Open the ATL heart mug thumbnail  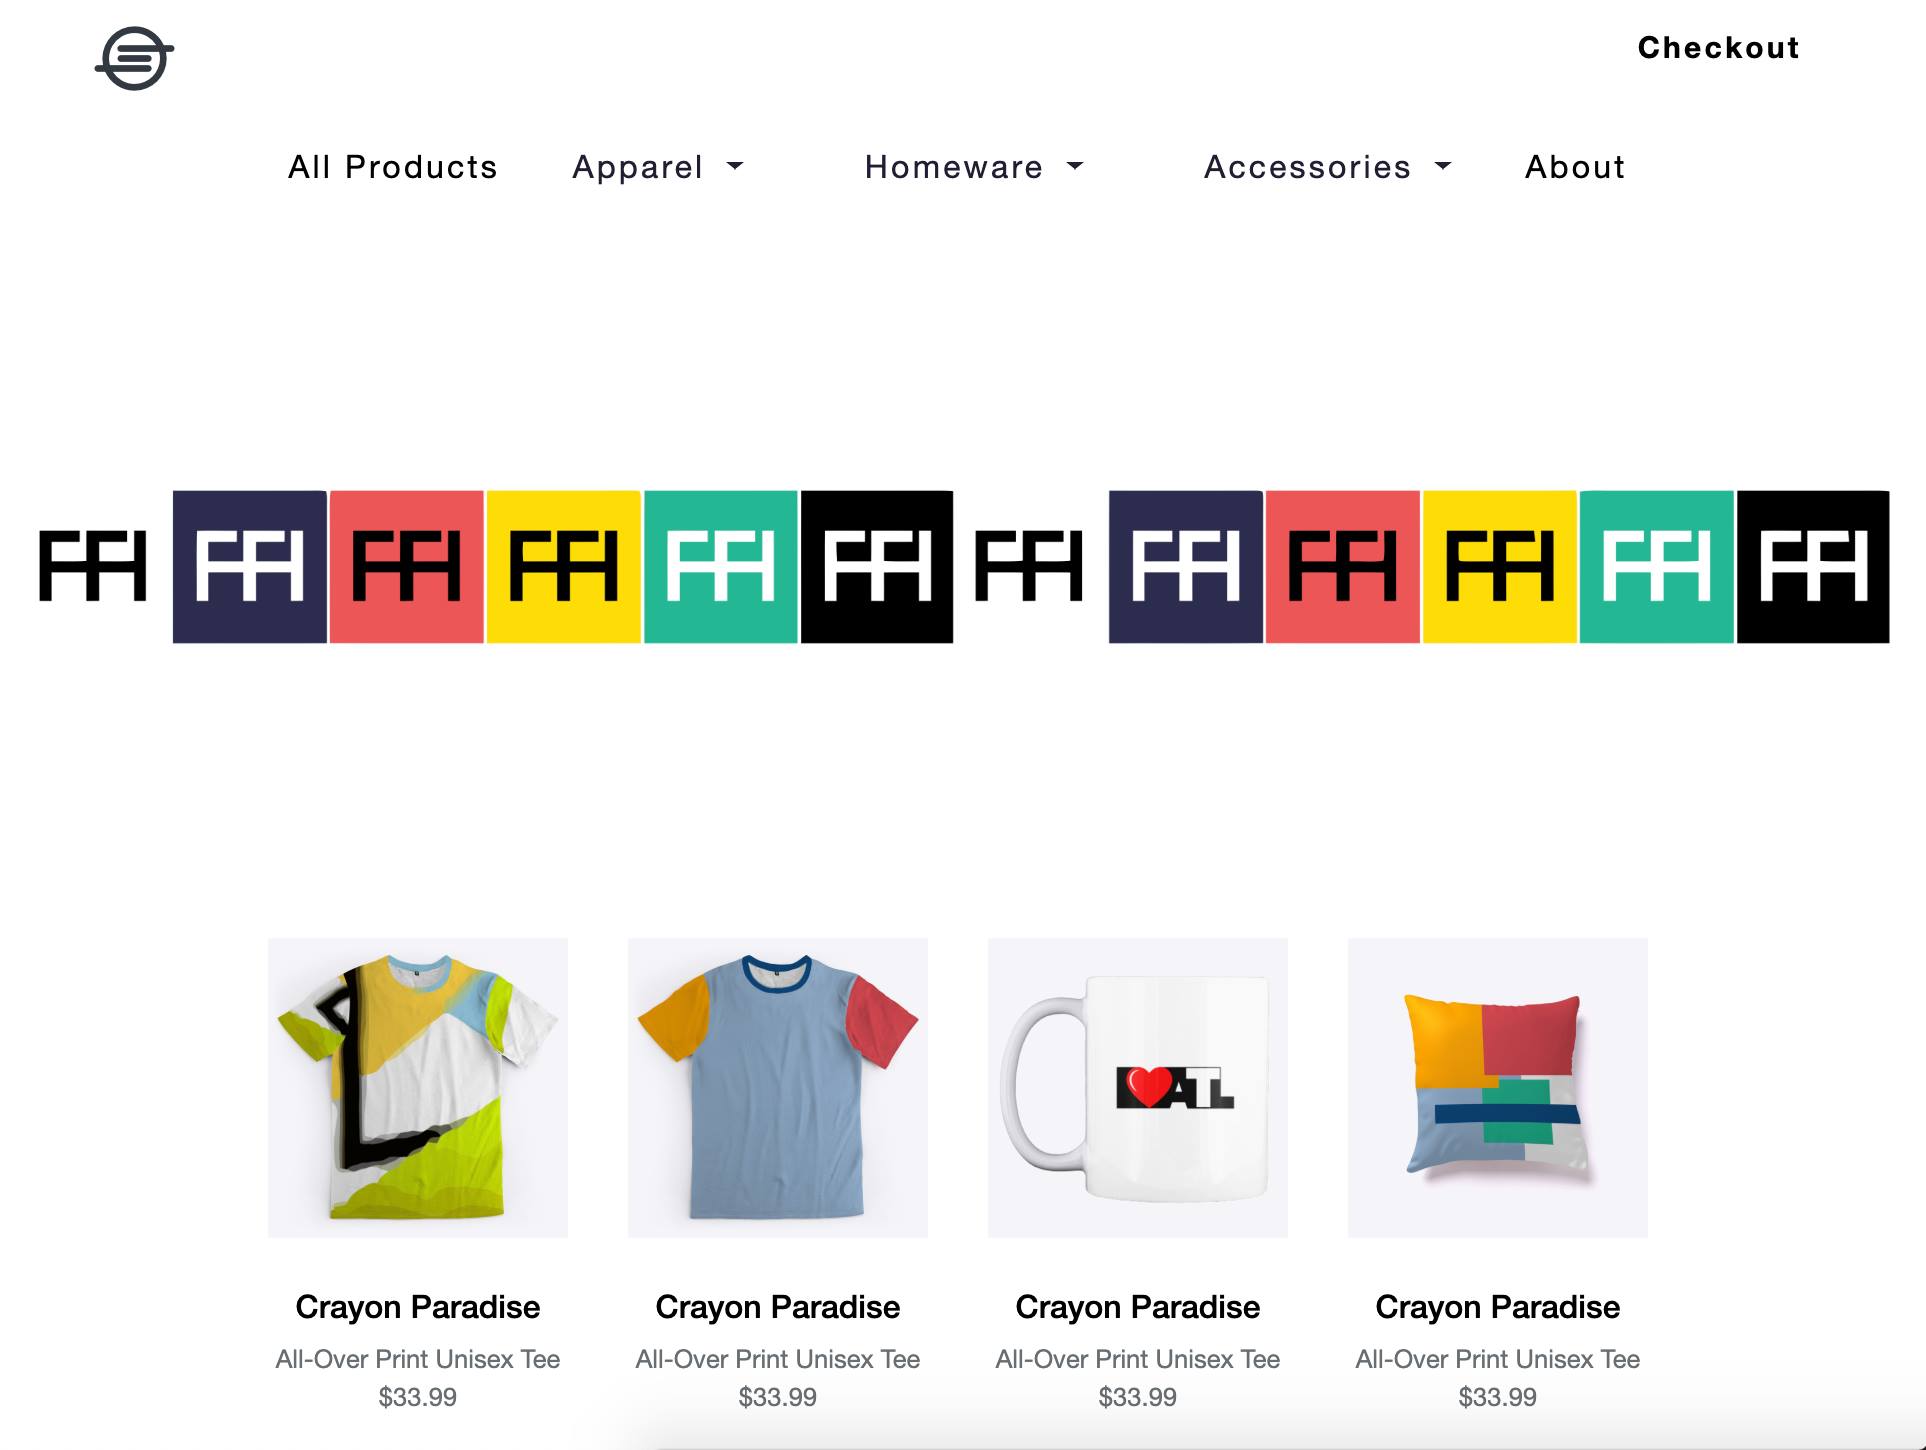point(1138,1088)
